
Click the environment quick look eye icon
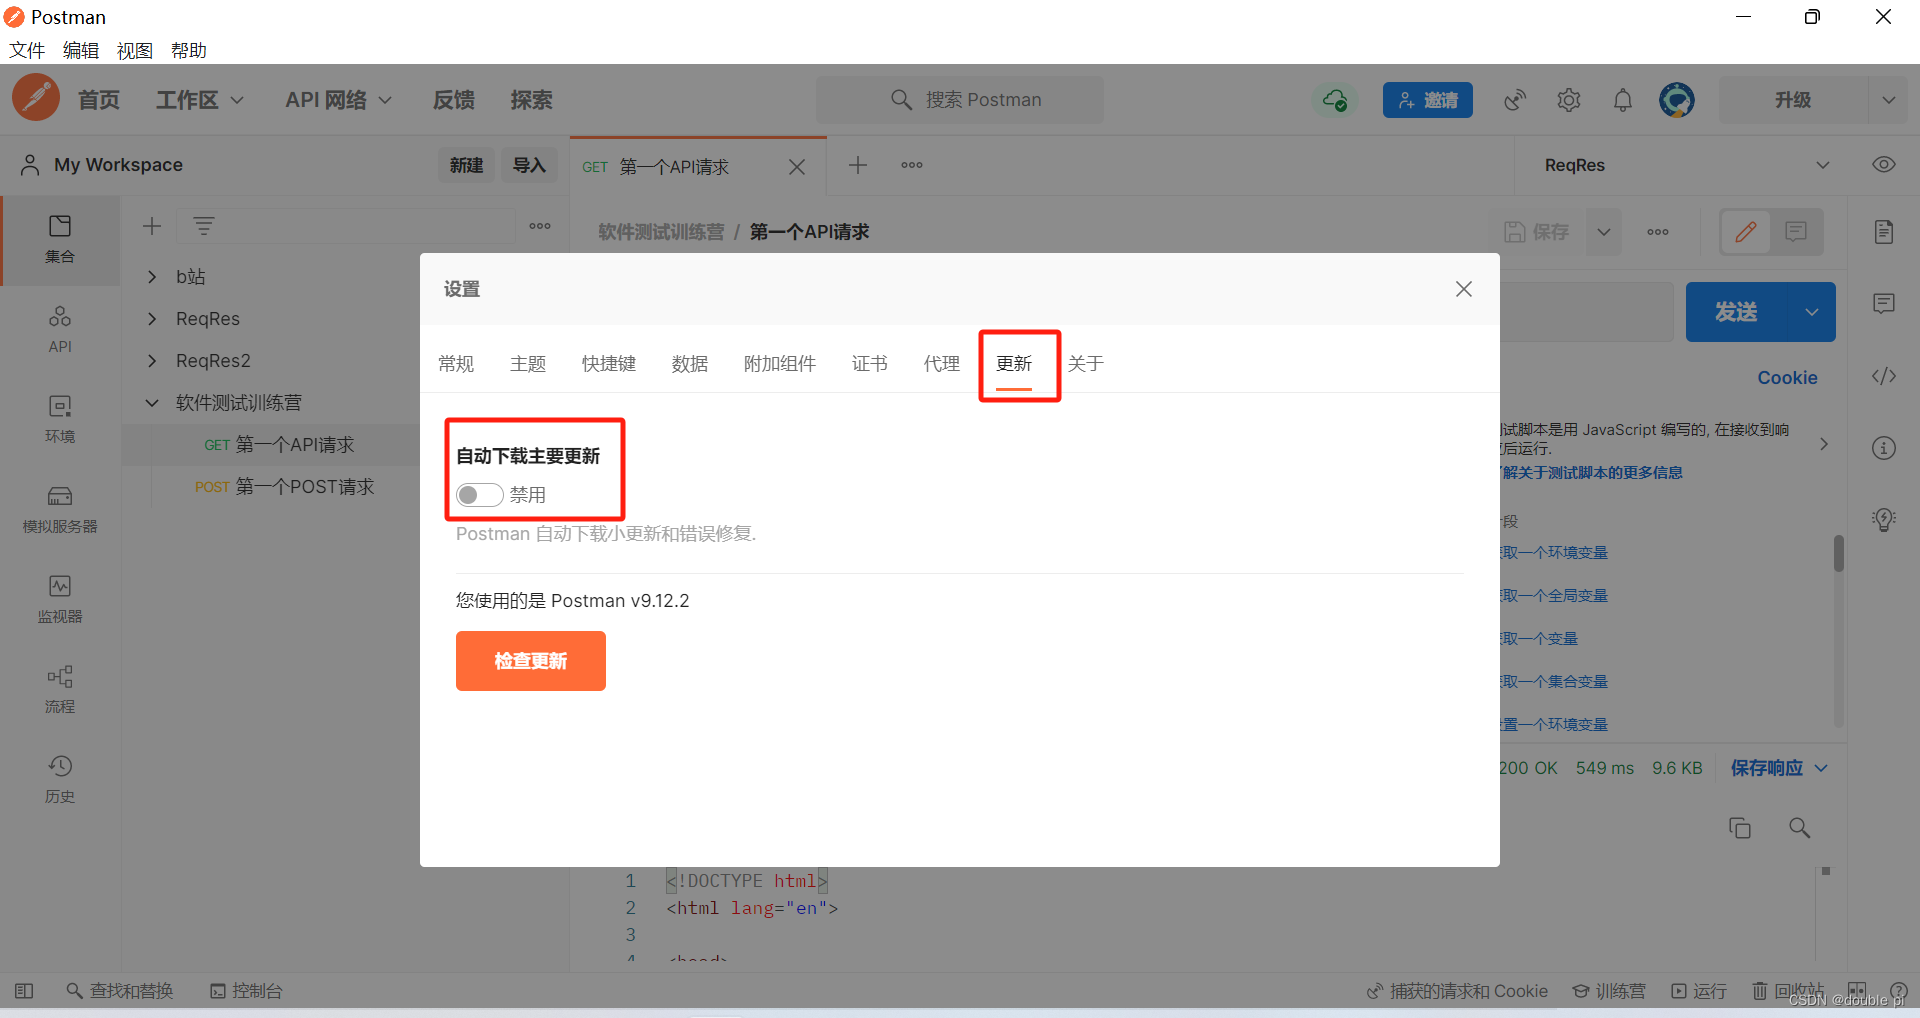point(1884,165)
